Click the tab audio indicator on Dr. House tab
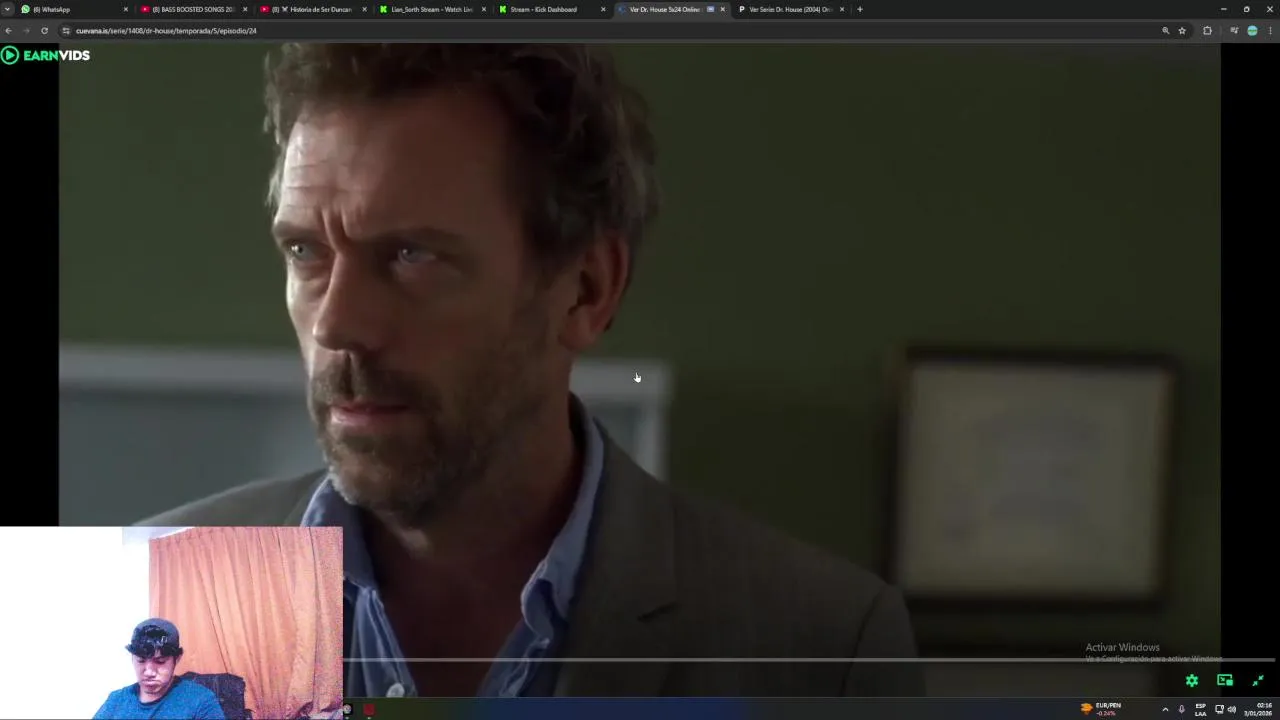The height and width of the screenshot is (720, 1280). point(711,9)
